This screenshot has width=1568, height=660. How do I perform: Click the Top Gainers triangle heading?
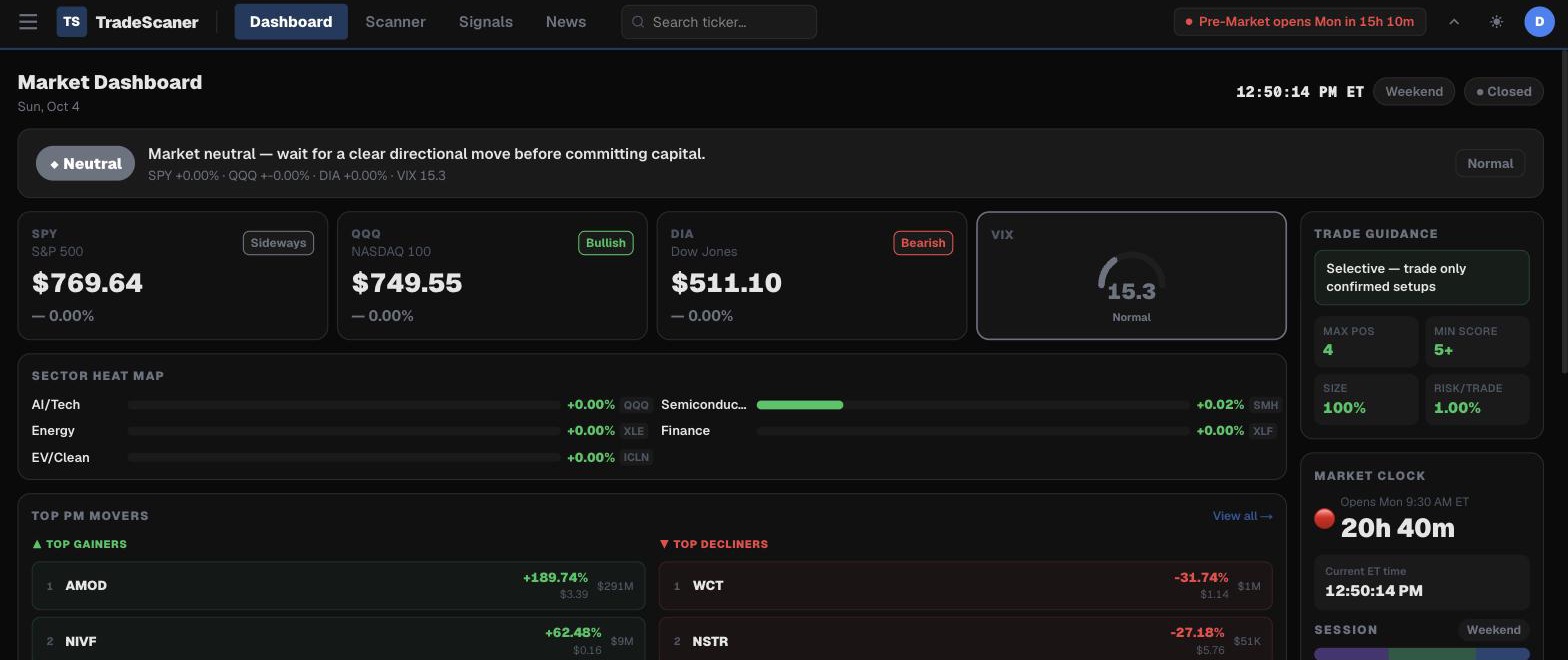[x=80, y=544]
